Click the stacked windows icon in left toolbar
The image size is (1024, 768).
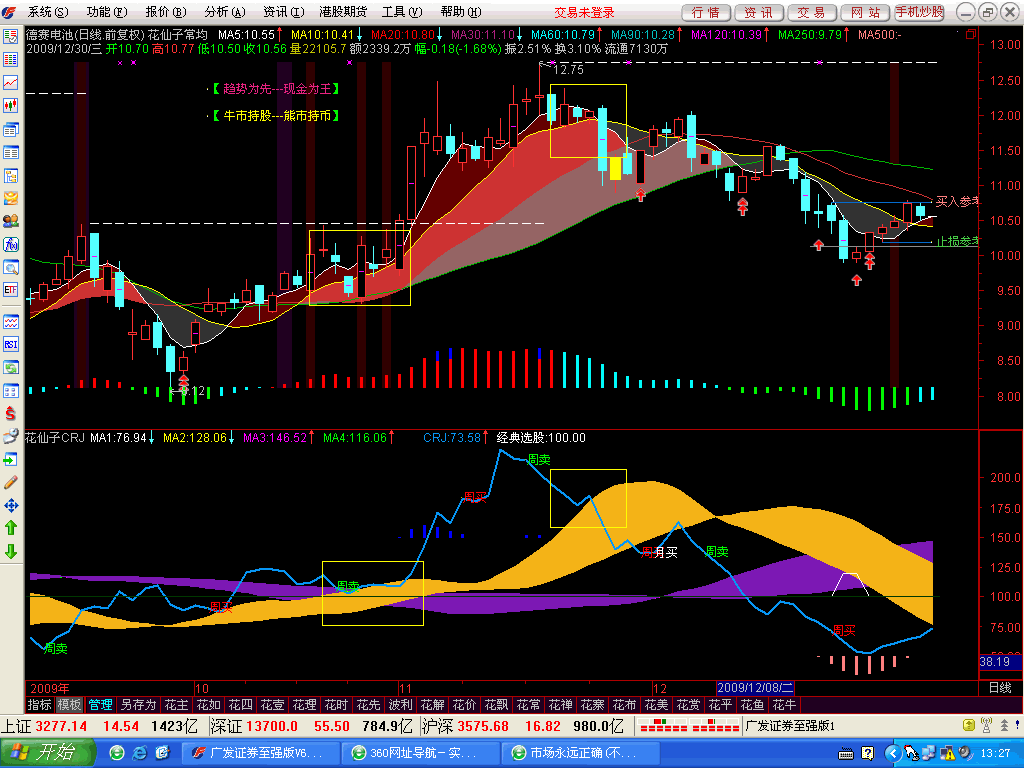[10, 129]
